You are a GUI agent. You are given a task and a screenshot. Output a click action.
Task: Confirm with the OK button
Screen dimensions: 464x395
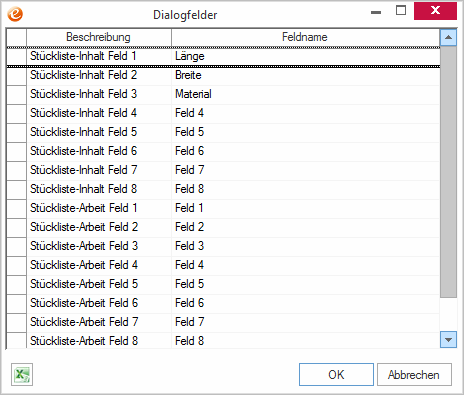click(x=336, y=374)
